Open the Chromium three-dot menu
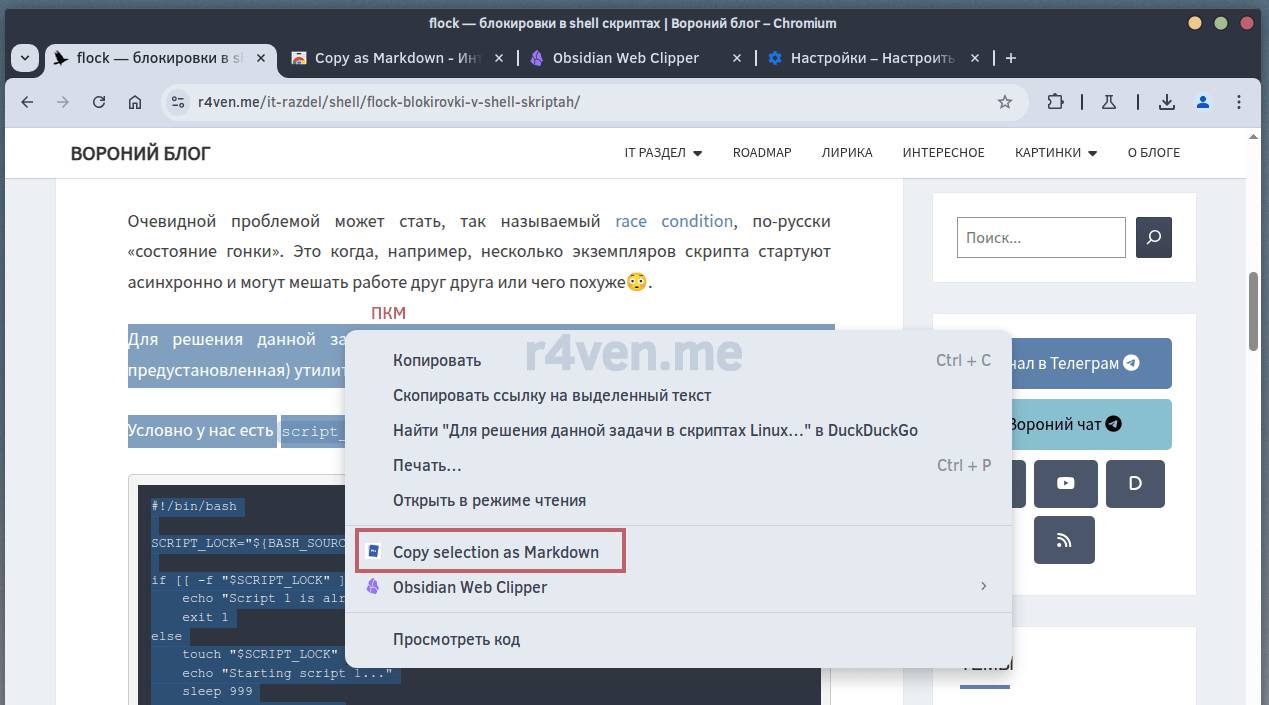Screen dimensions: 1269x705 click(1240, 102)
